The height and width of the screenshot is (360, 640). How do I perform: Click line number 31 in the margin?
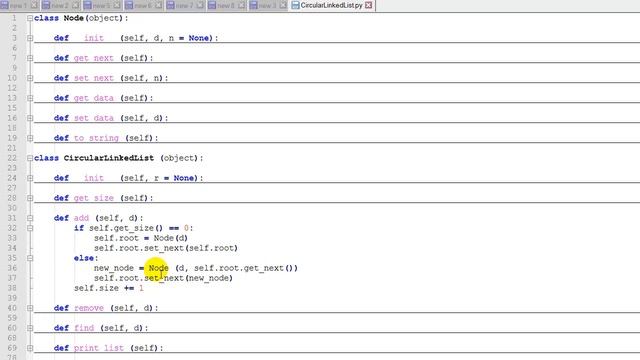tap(12, 218)
